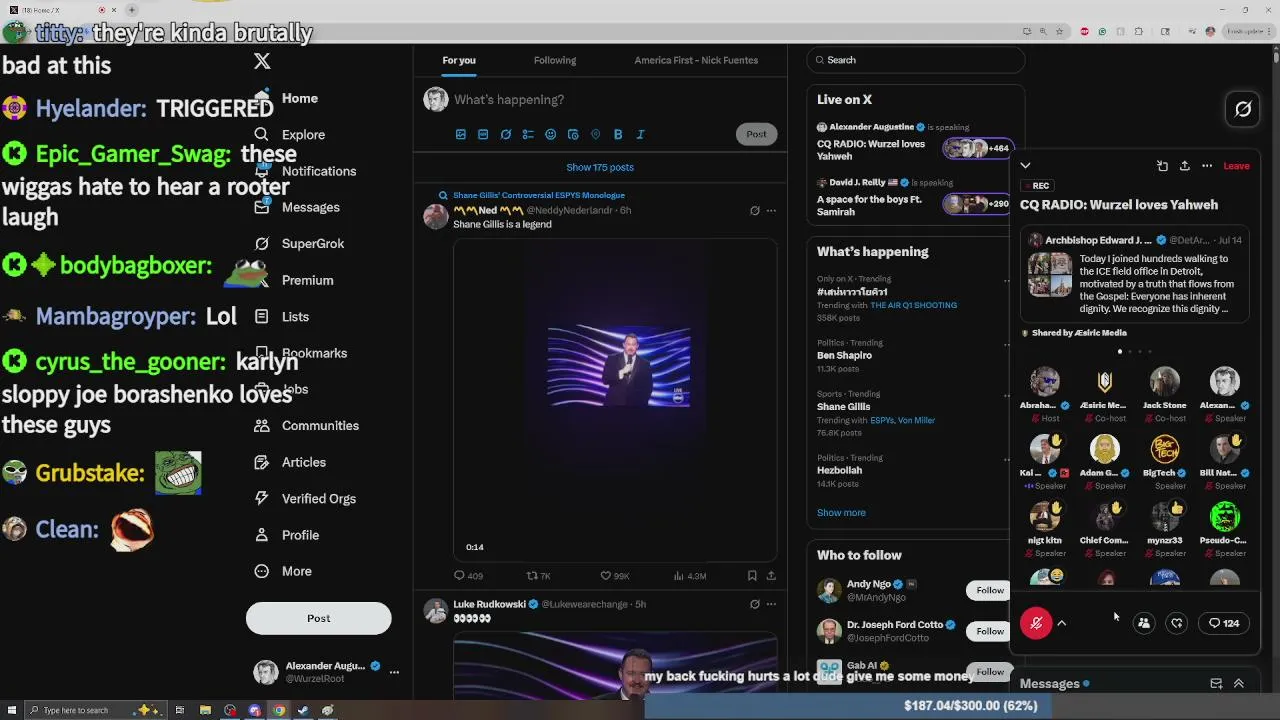Click Show 175 posts
Image resolution: width=1280 pixels, height=720 pixels.
pos(600,167)
